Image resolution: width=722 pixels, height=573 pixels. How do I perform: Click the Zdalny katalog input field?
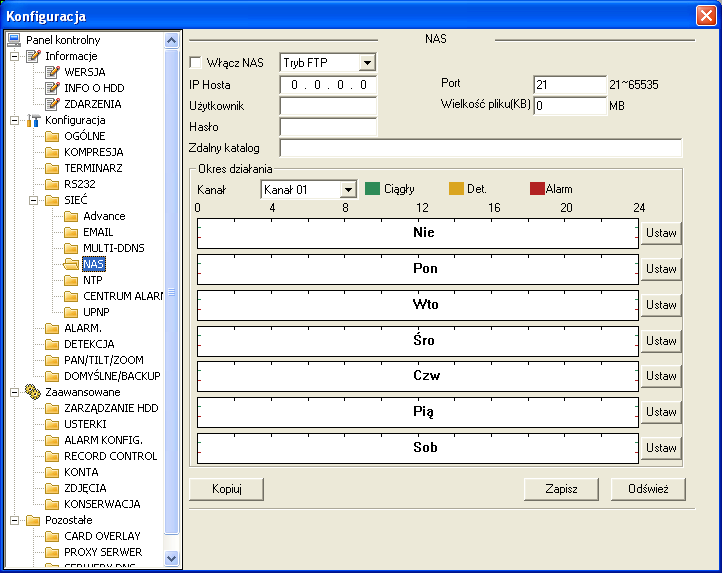pyautogui.click(x=481, y=148)
